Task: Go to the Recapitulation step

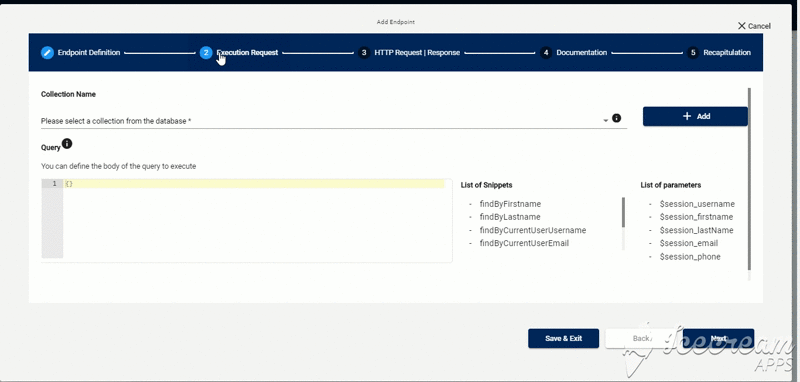Action: pyautogui.click(x=727, y=53)
